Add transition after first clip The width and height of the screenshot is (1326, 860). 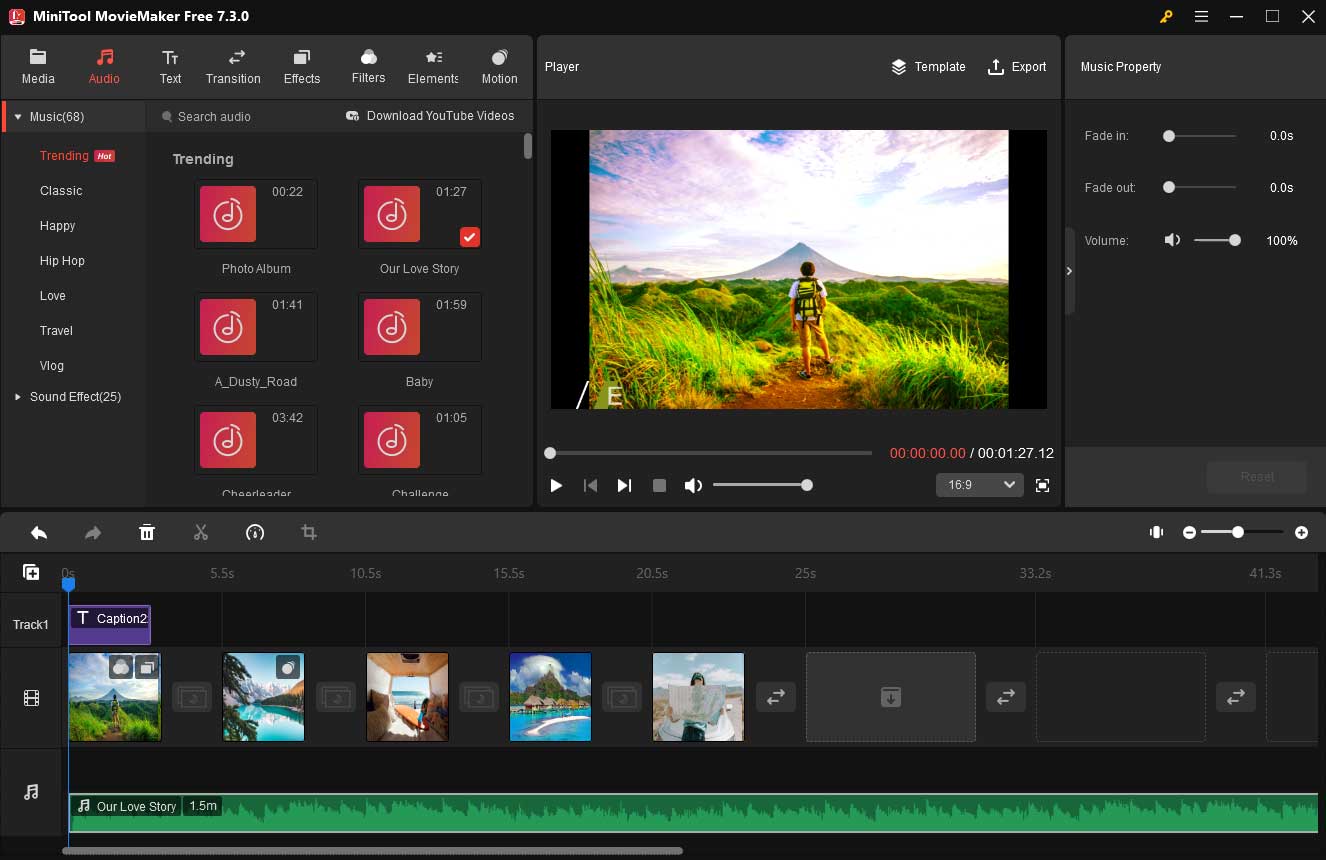pyautogui.click(x=191, y=697)
